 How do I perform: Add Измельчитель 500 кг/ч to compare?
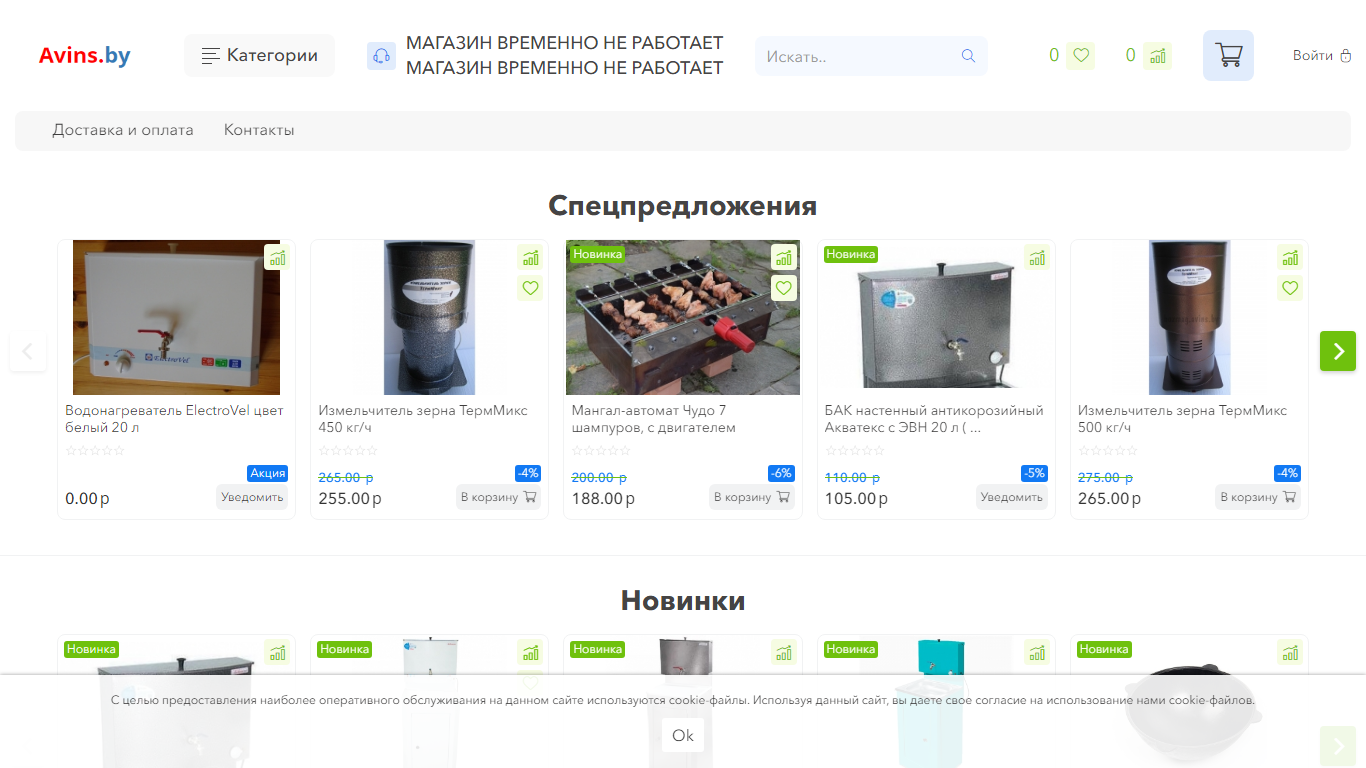pyautogui.click(x=1290, y=257)
